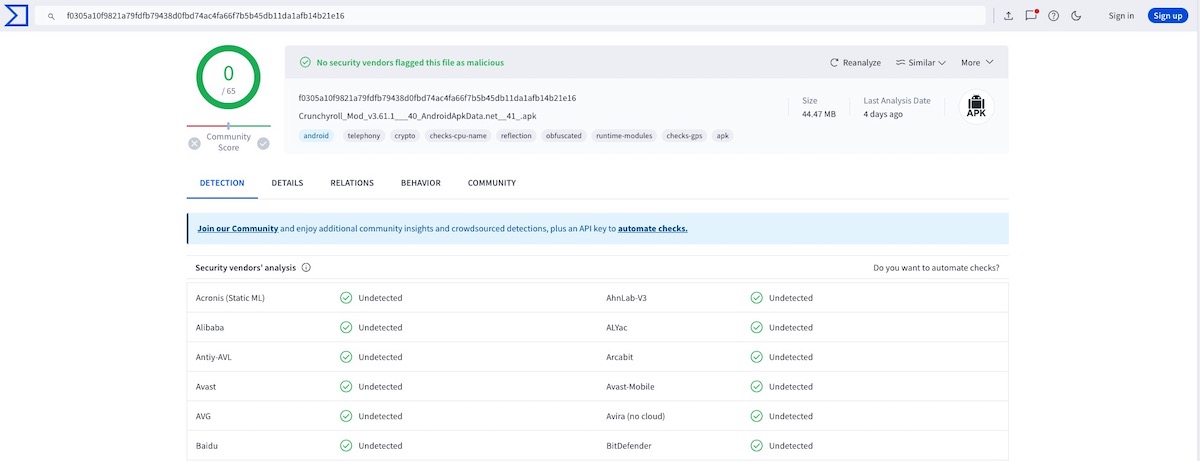Click the reflection tag
This screenshot has width=1200, height=461.
[517, 135]
